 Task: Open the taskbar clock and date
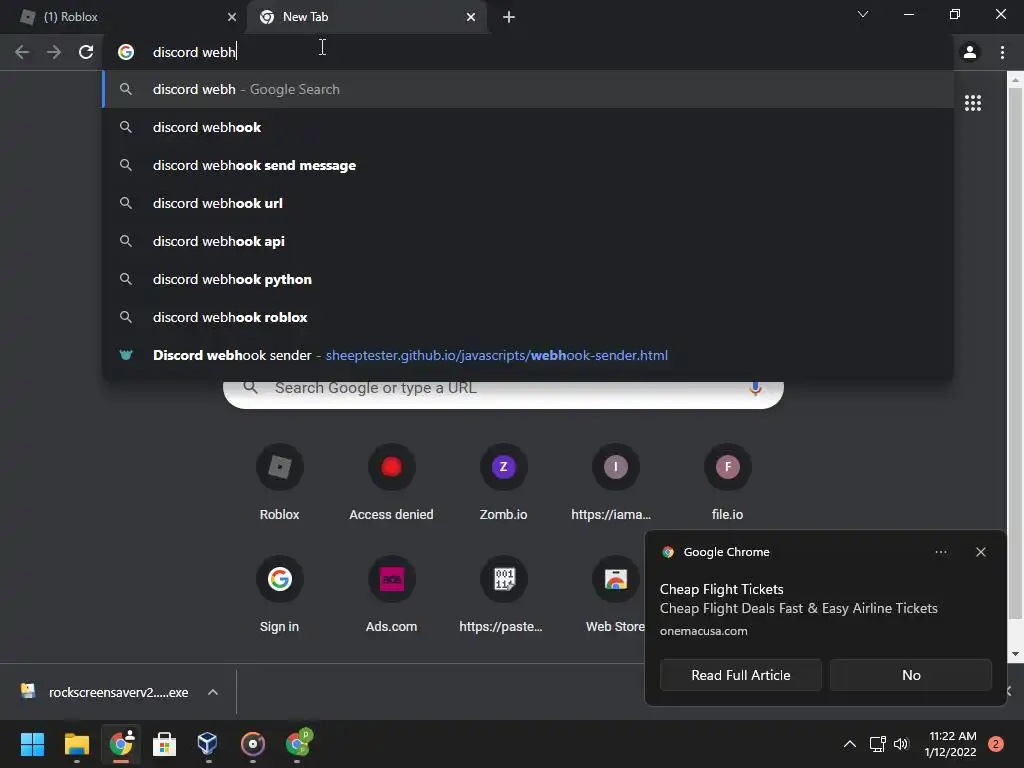[x=952, y=744]
